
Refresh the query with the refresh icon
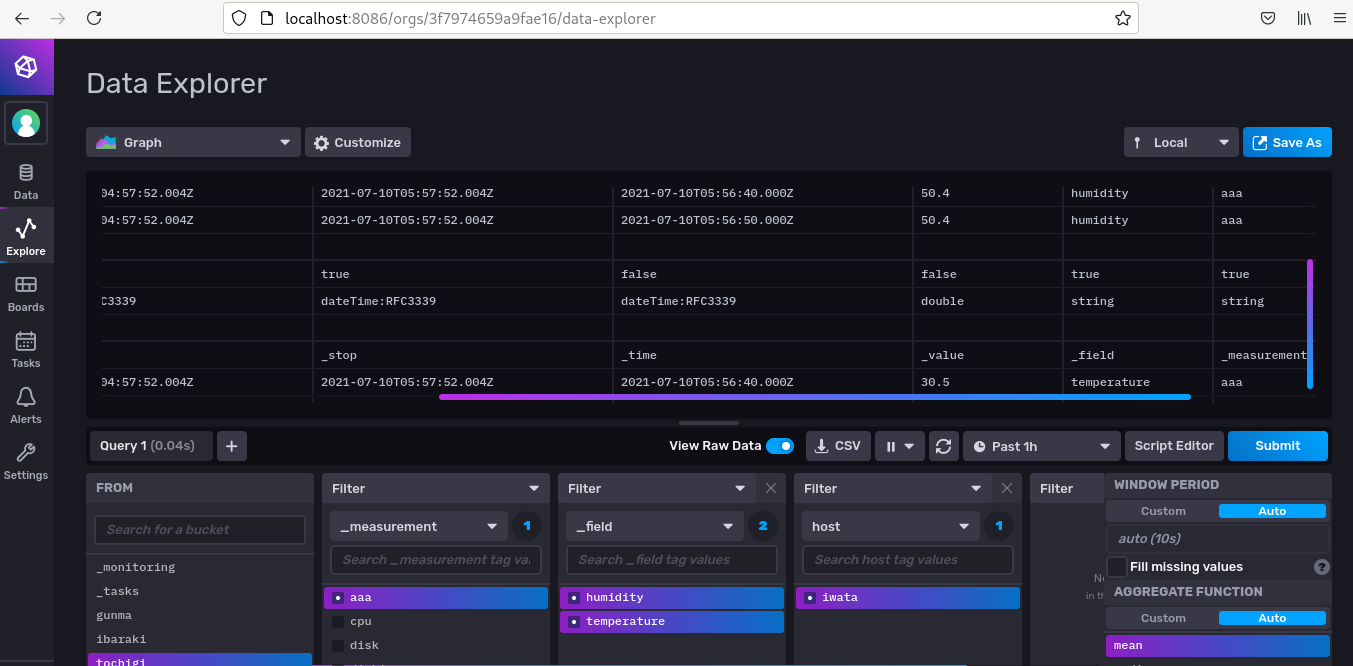943,445
